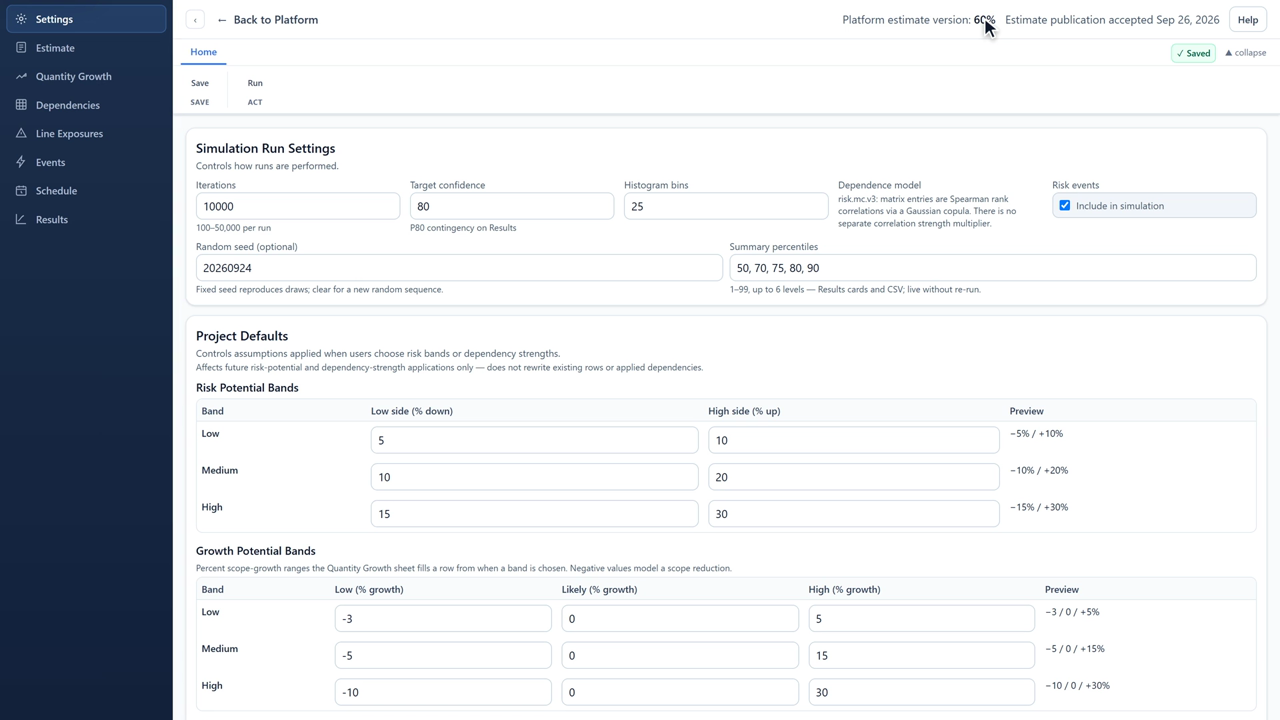1280x720 pixels.
Task: Click High risk band high side field
Action: (854, 514)
